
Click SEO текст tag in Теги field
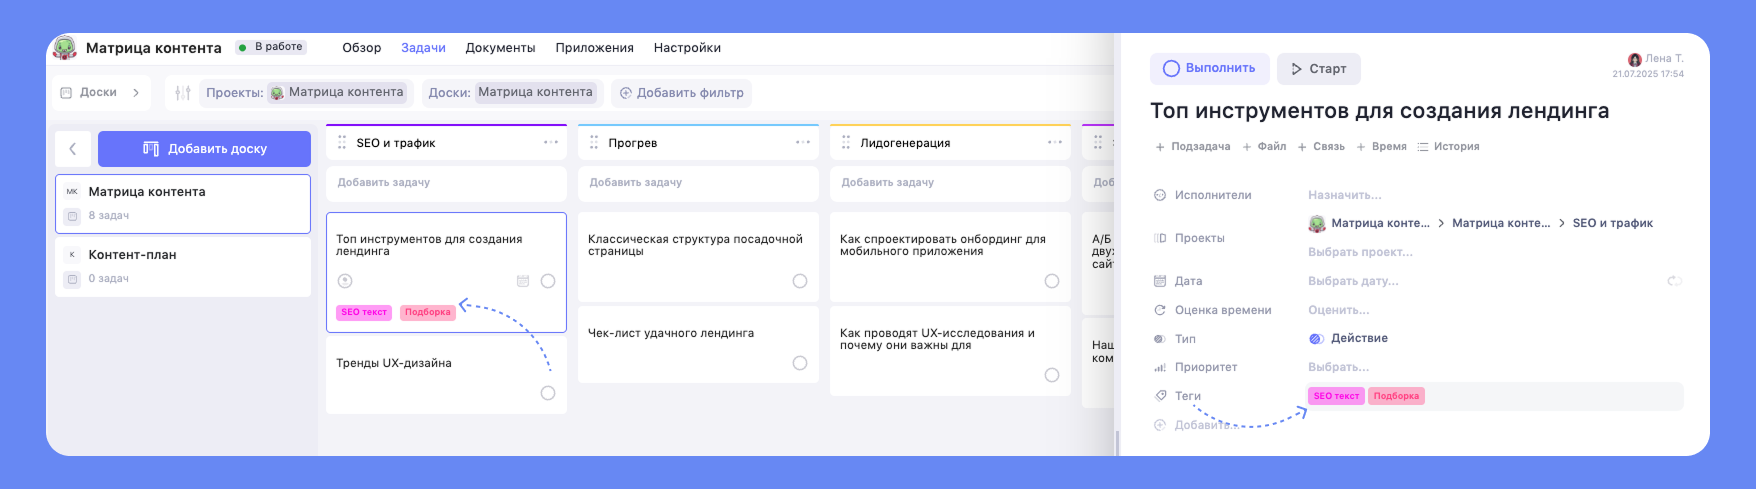click(x=1336, y=396)
